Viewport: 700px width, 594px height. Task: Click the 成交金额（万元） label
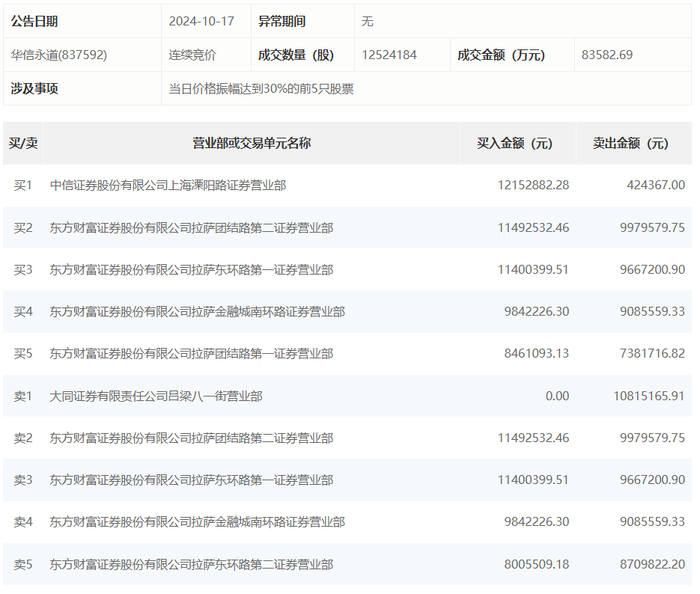[501, 55]
